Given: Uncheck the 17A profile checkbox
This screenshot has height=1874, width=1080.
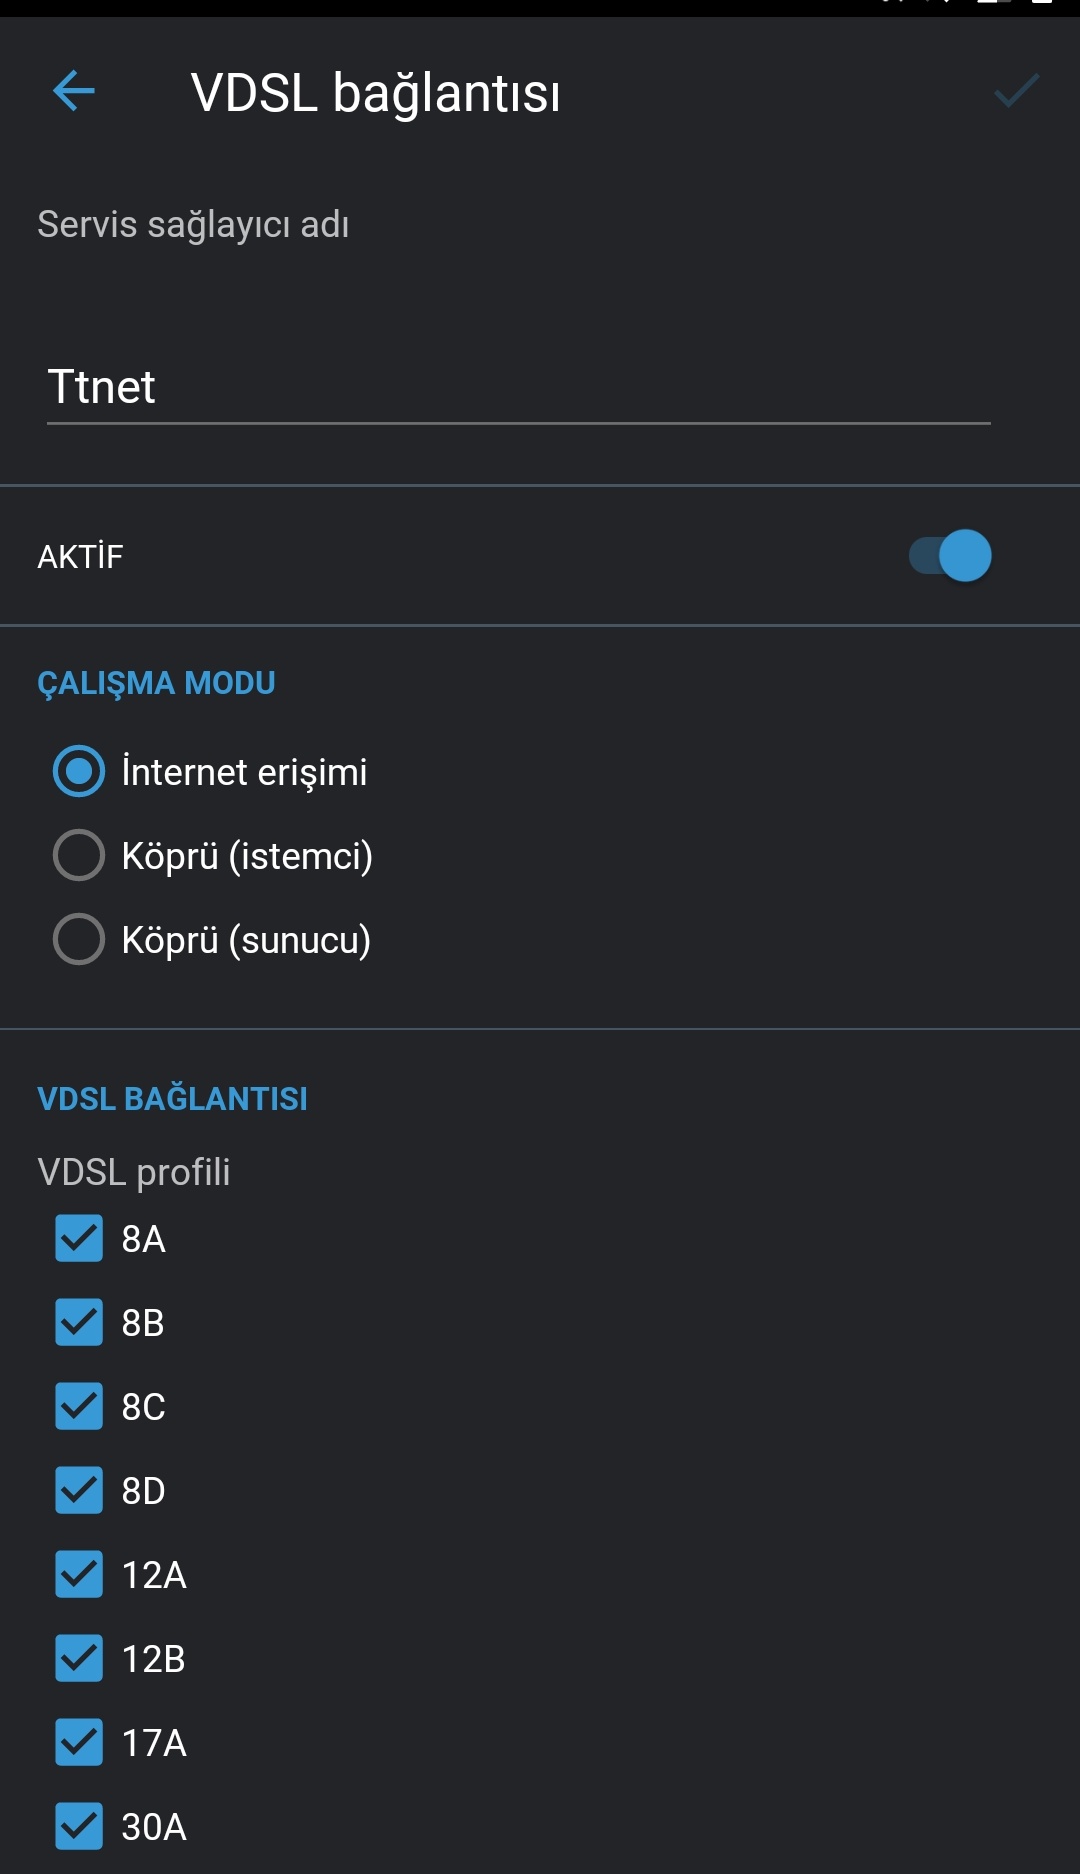Looking at the screenshot, I should point(79,1742).
